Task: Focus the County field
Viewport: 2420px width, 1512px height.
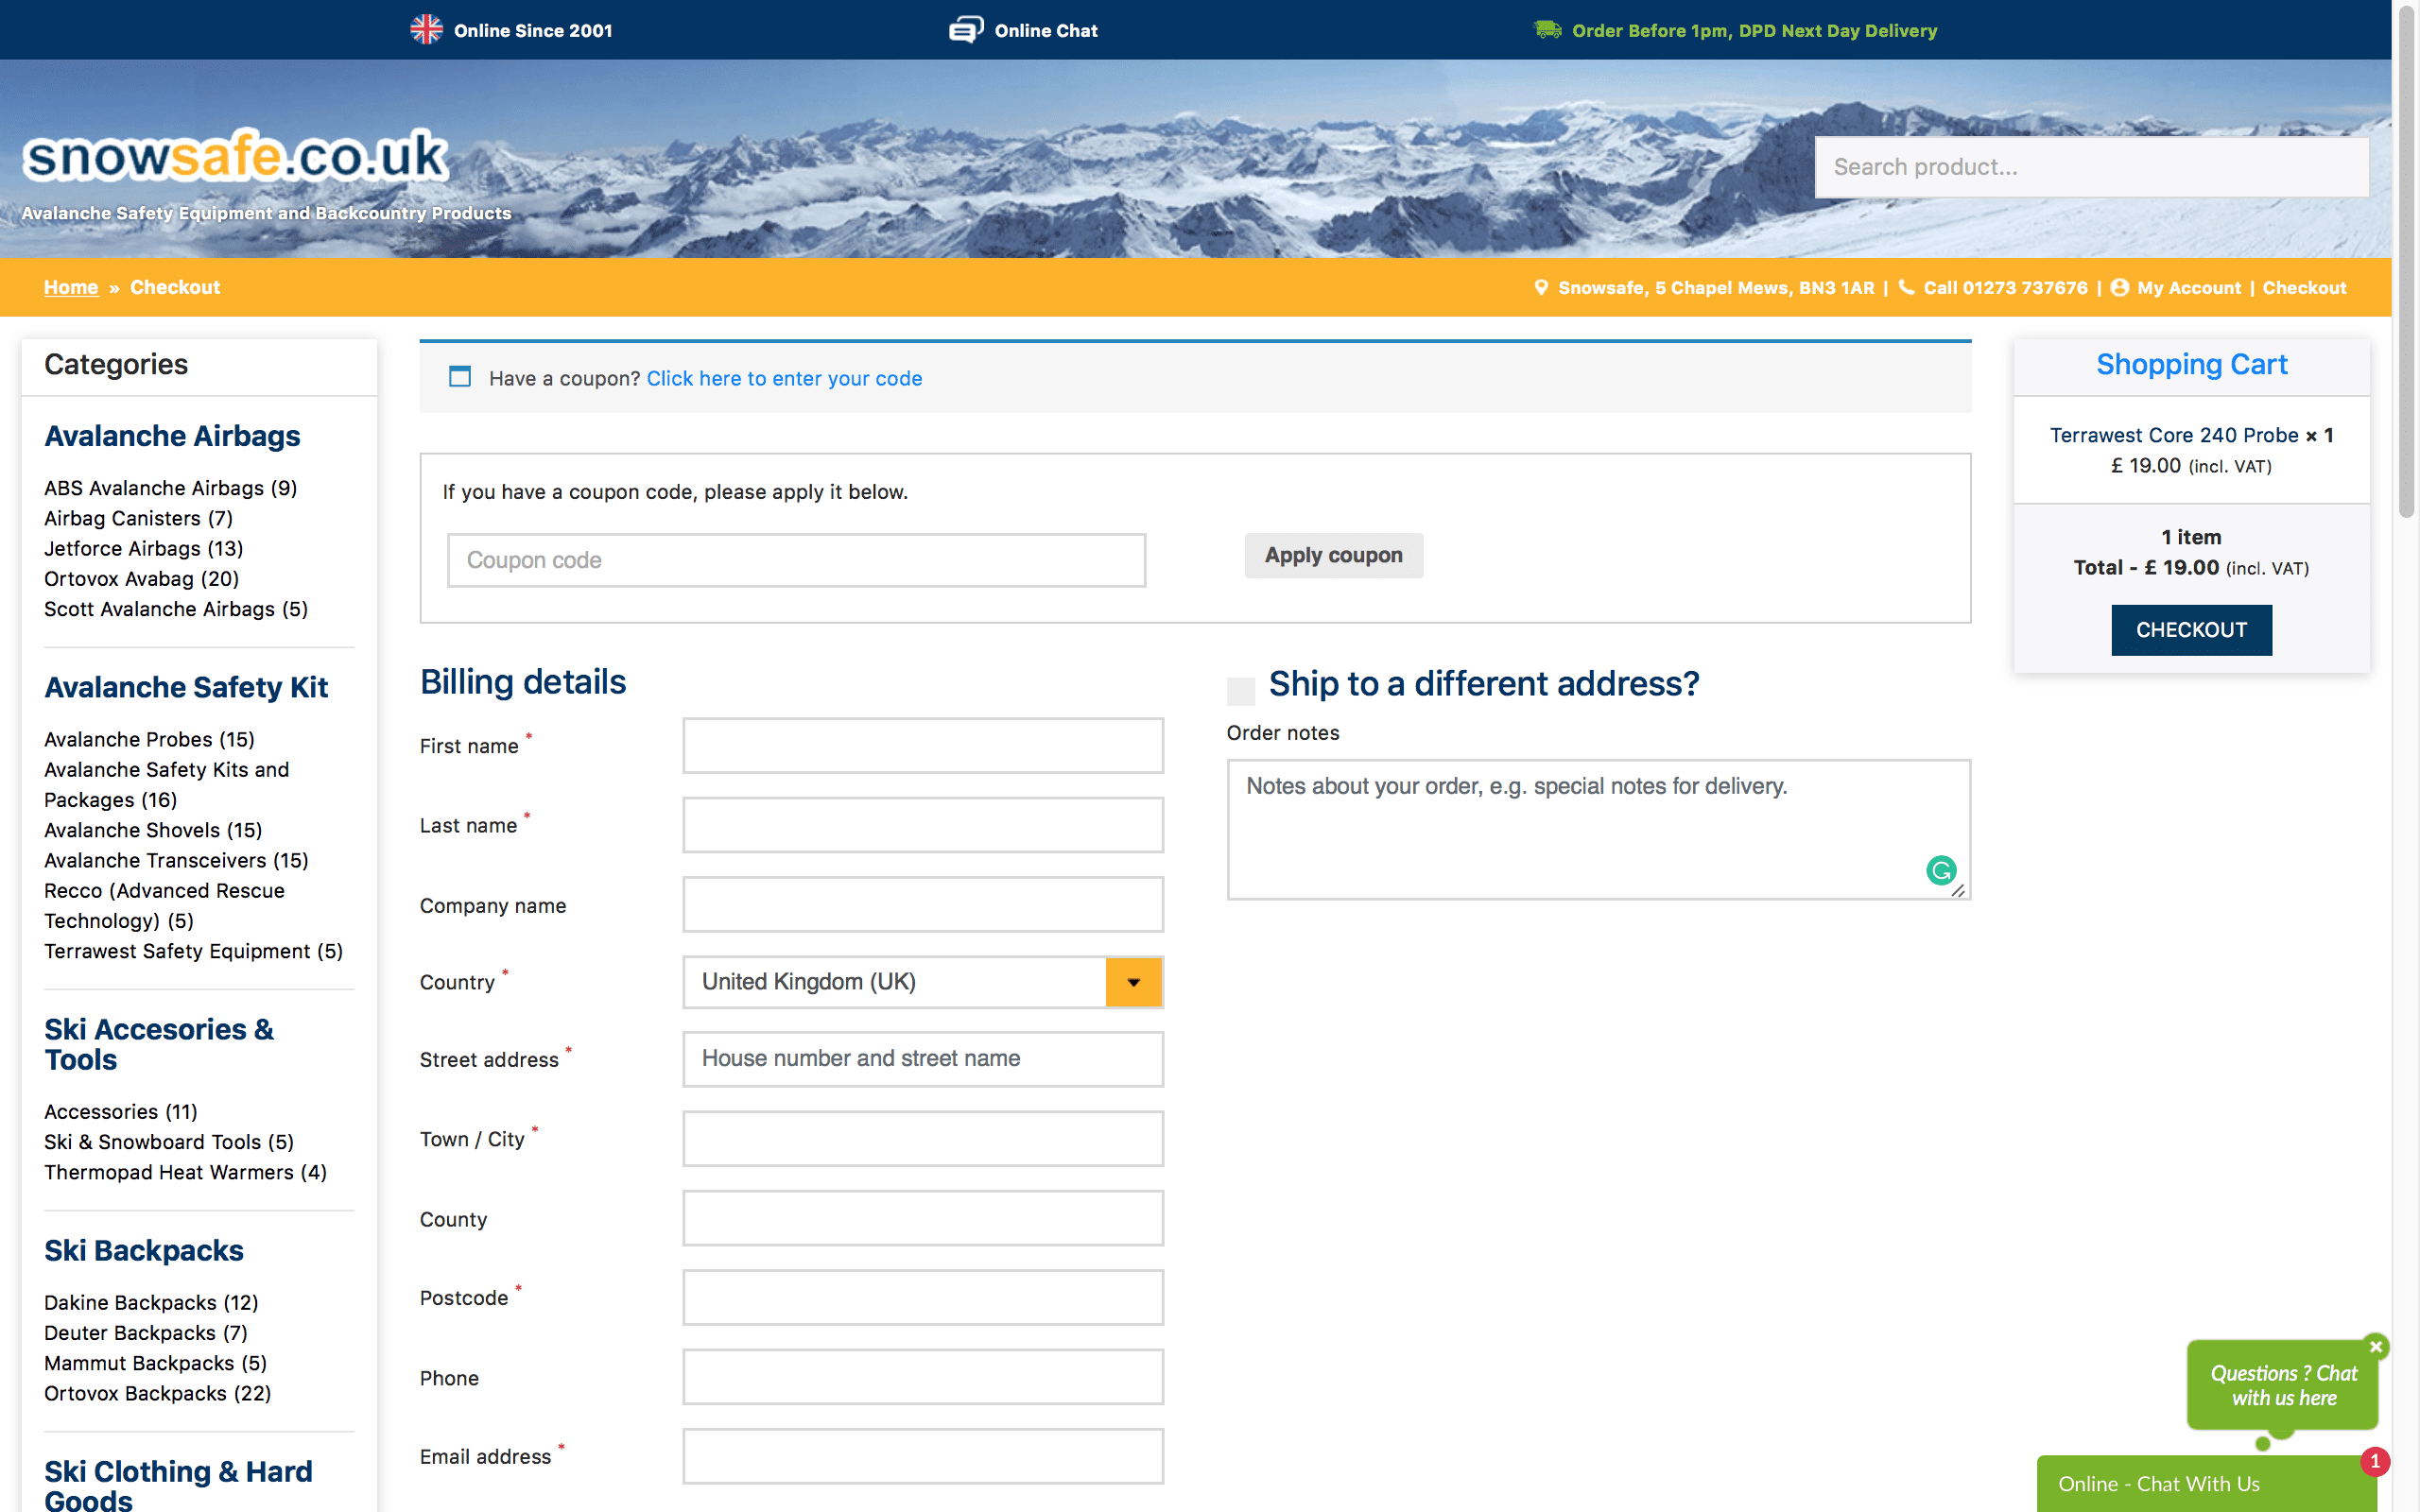Action: (923, 1218)
